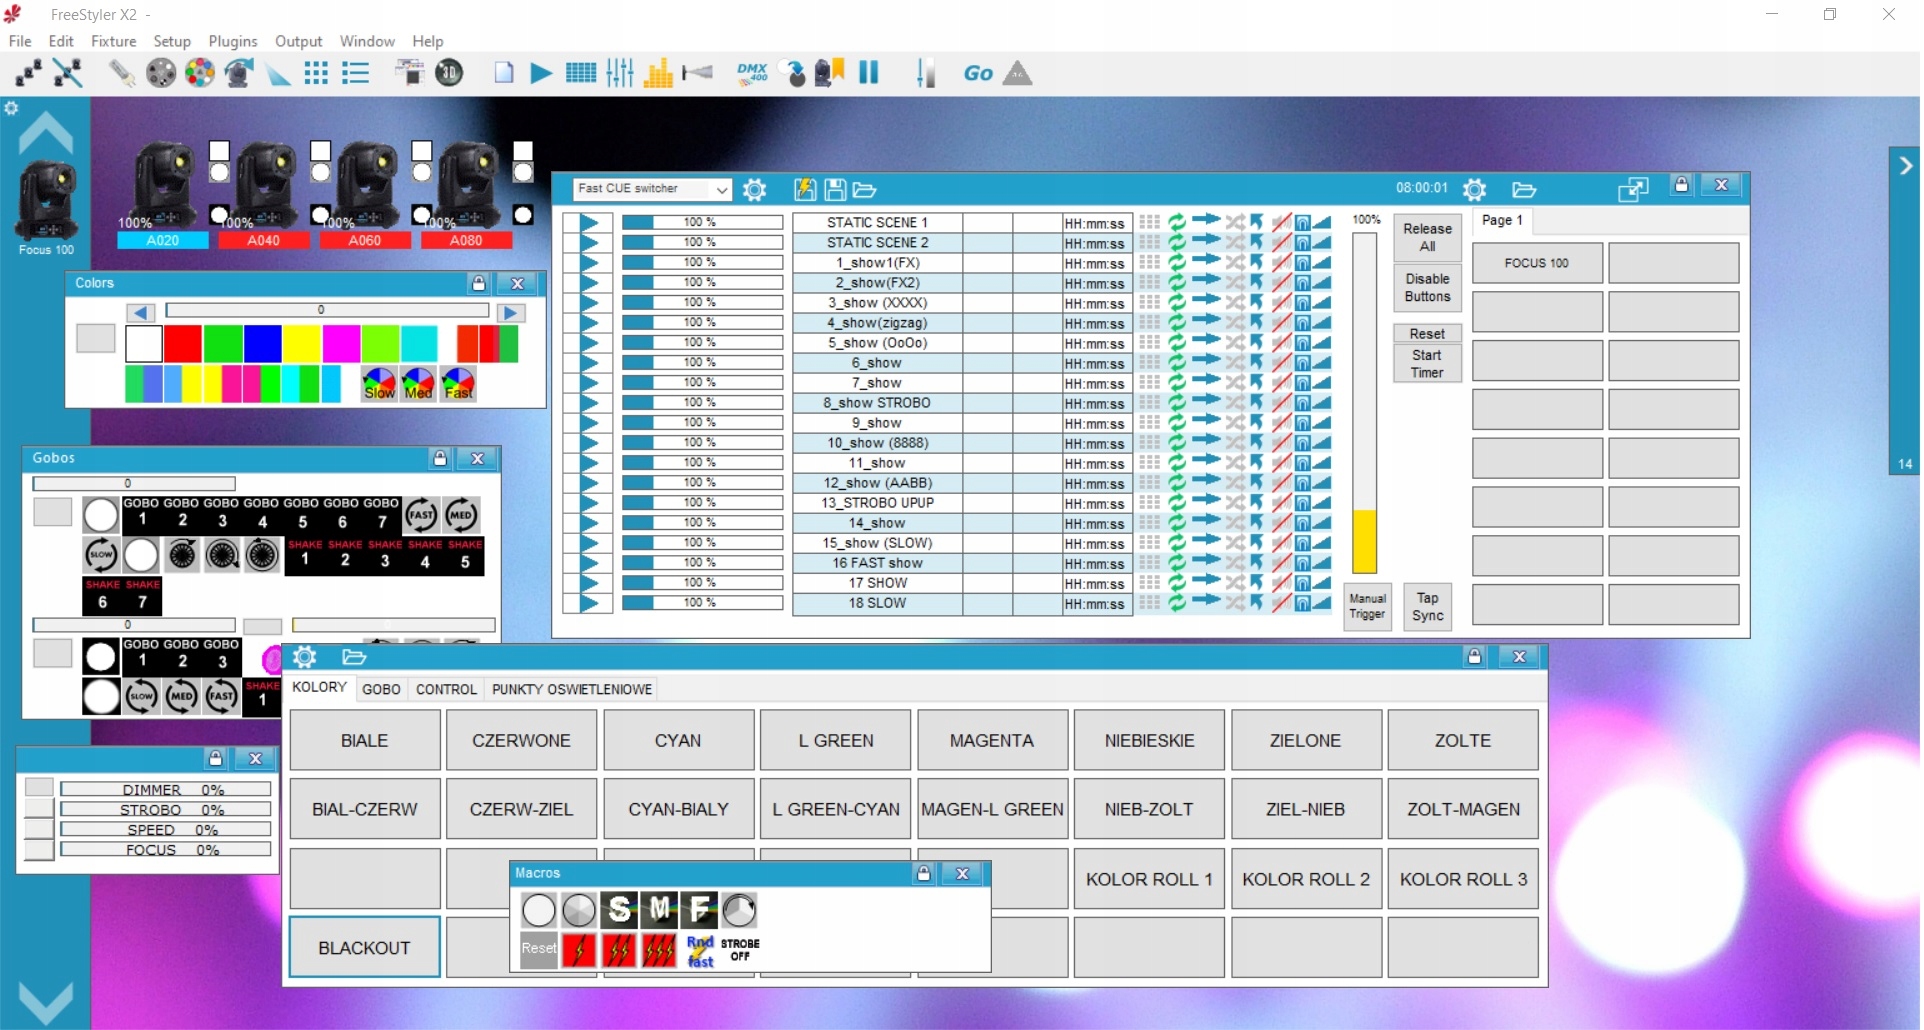Toggle the lock on the Colors panel
1924x1030 pixels.
(479, 283)
